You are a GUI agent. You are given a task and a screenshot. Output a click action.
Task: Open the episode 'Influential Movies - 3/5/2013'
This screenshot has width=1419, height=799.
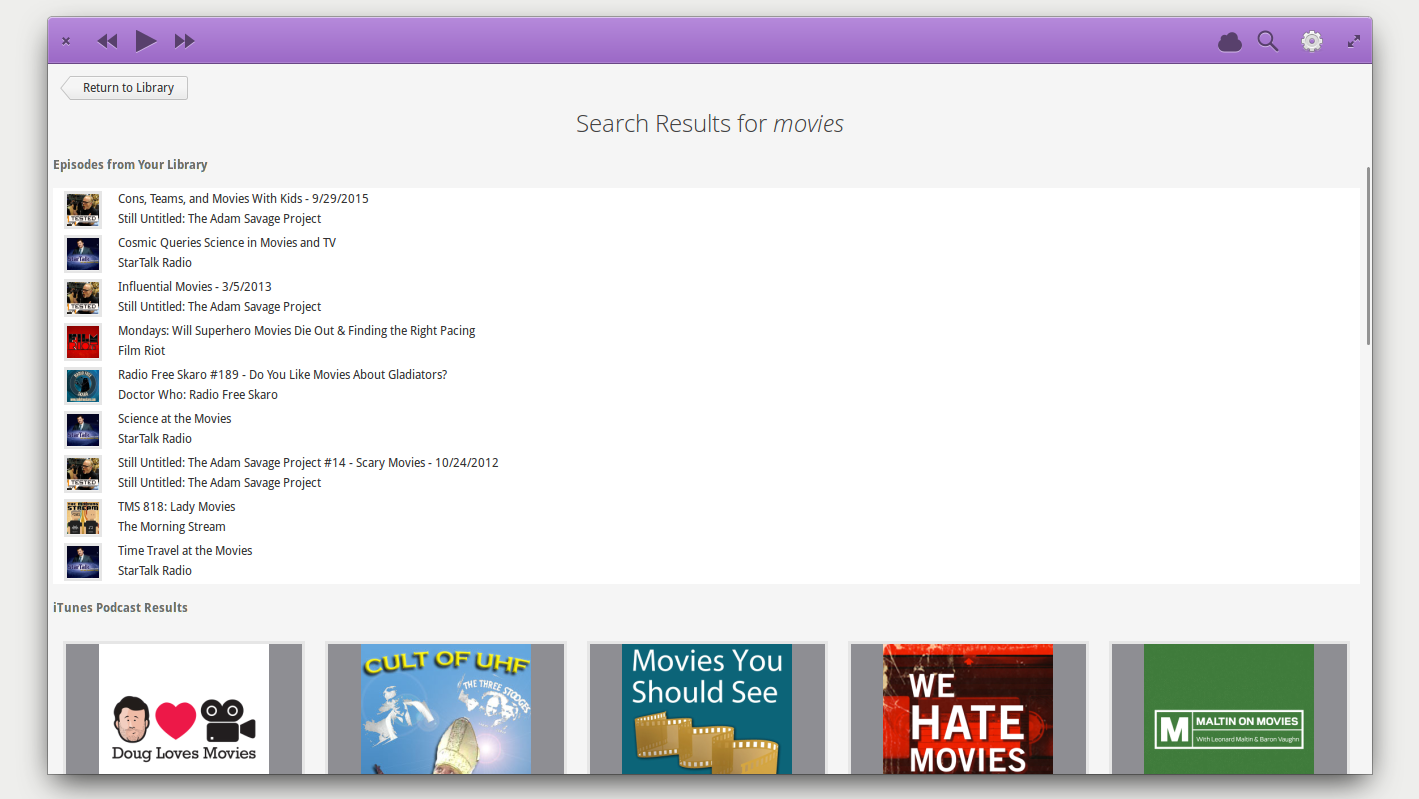pos(194,286)
